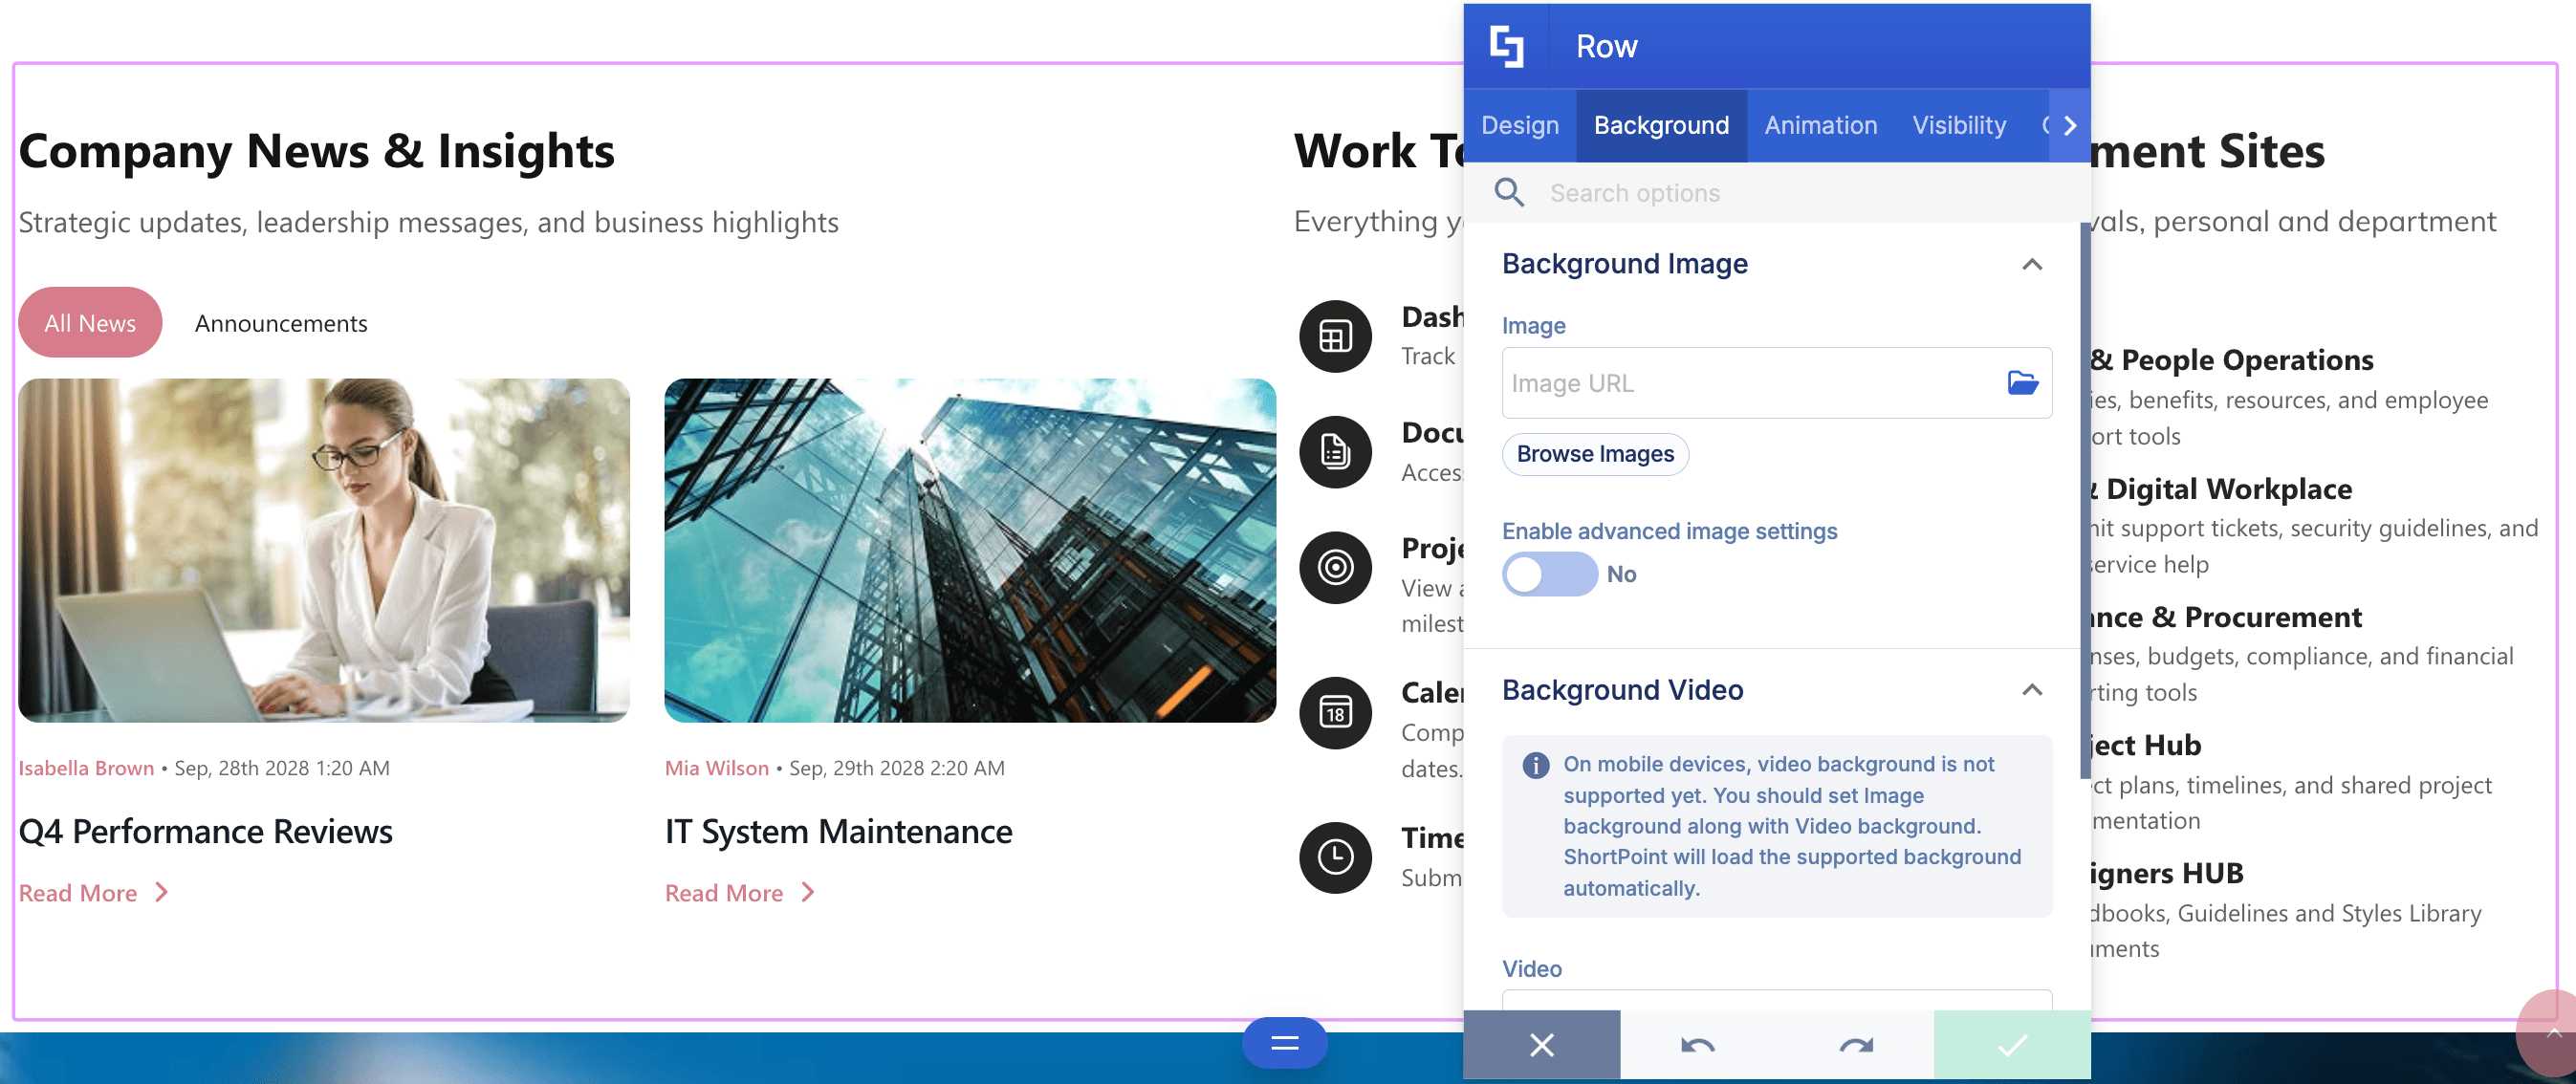Click the Row panel title

1606,46
